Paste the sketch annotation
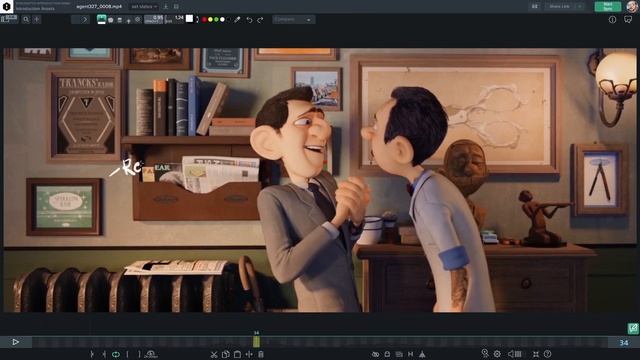The width and height of the screenshot is (640, 360). 237,354
